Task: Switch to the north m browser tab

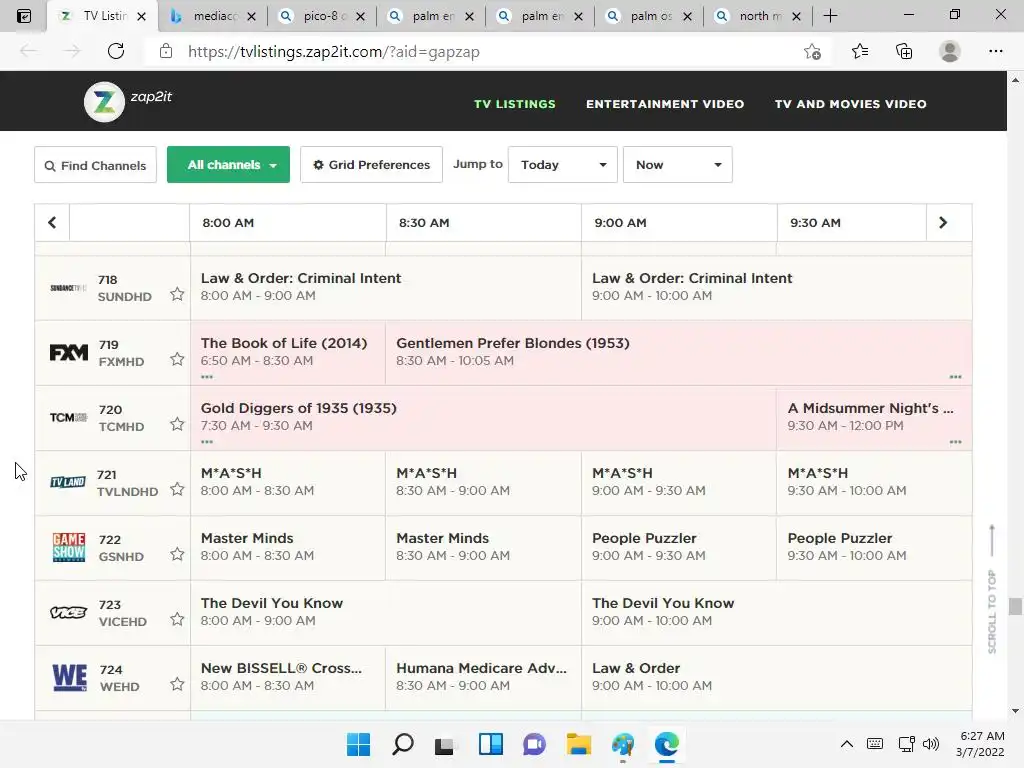Action: (758, 16)
